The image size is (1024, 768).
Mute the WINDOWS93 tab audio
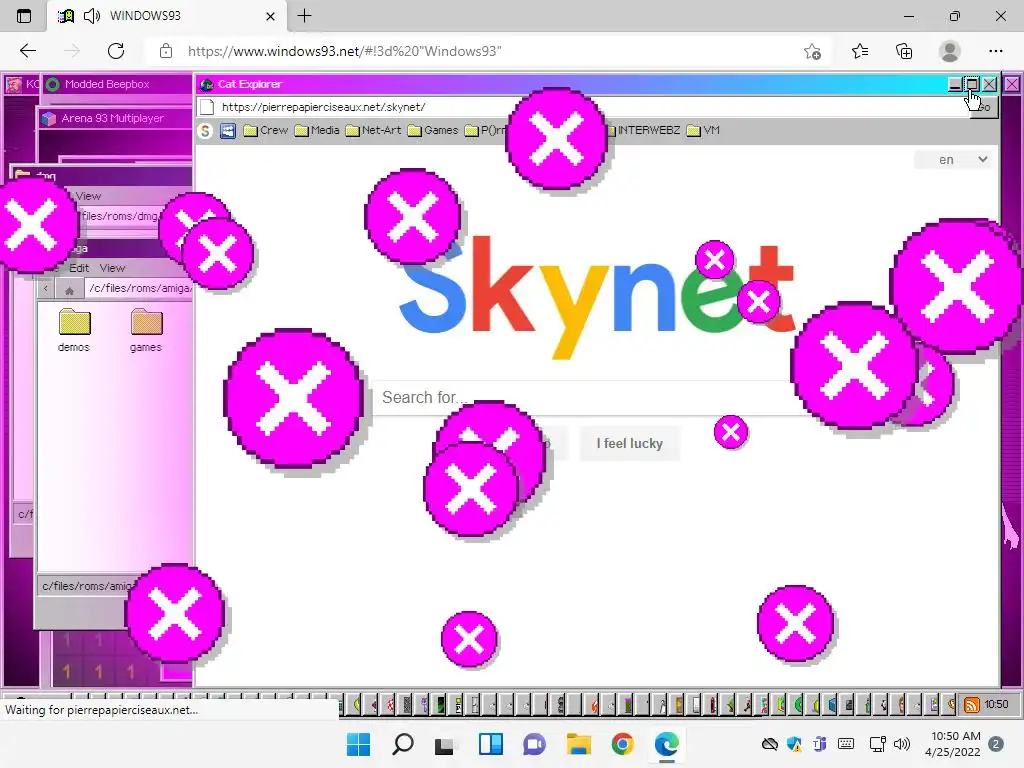coord(92,16)
